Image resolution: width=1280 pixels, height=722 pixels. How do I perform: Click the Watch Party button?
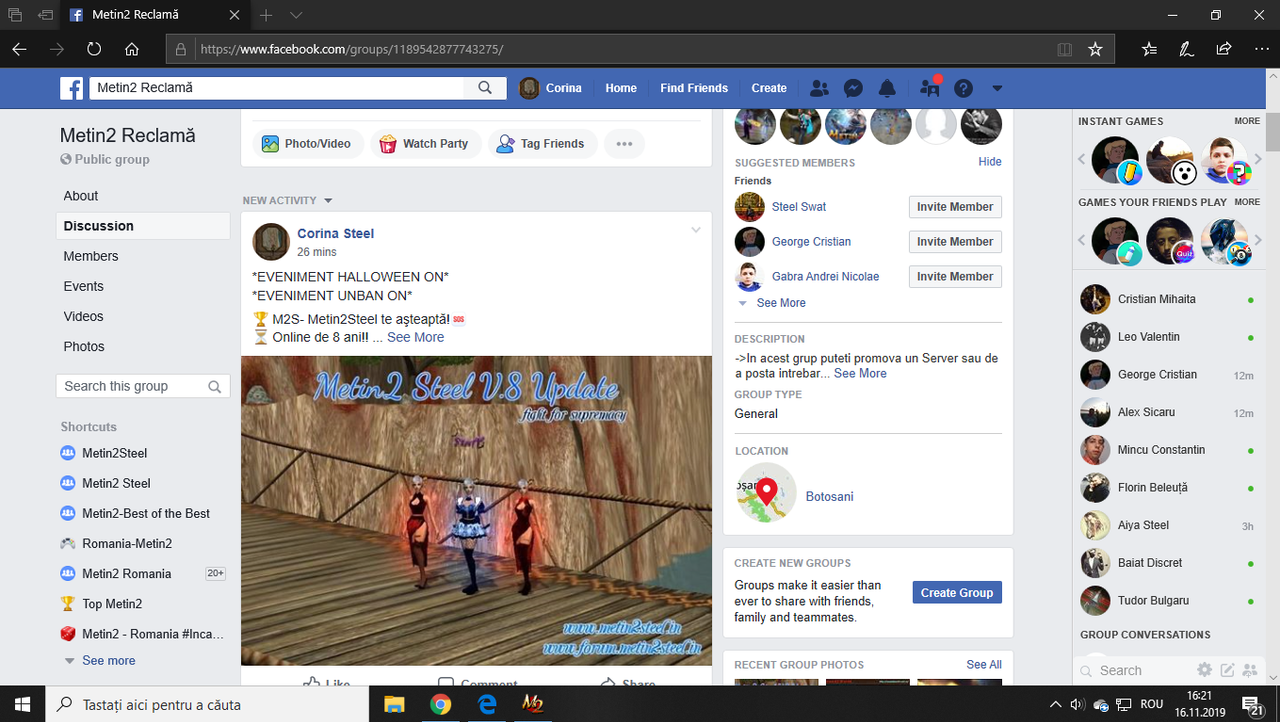pyautogui.click(x=425, y=144)
